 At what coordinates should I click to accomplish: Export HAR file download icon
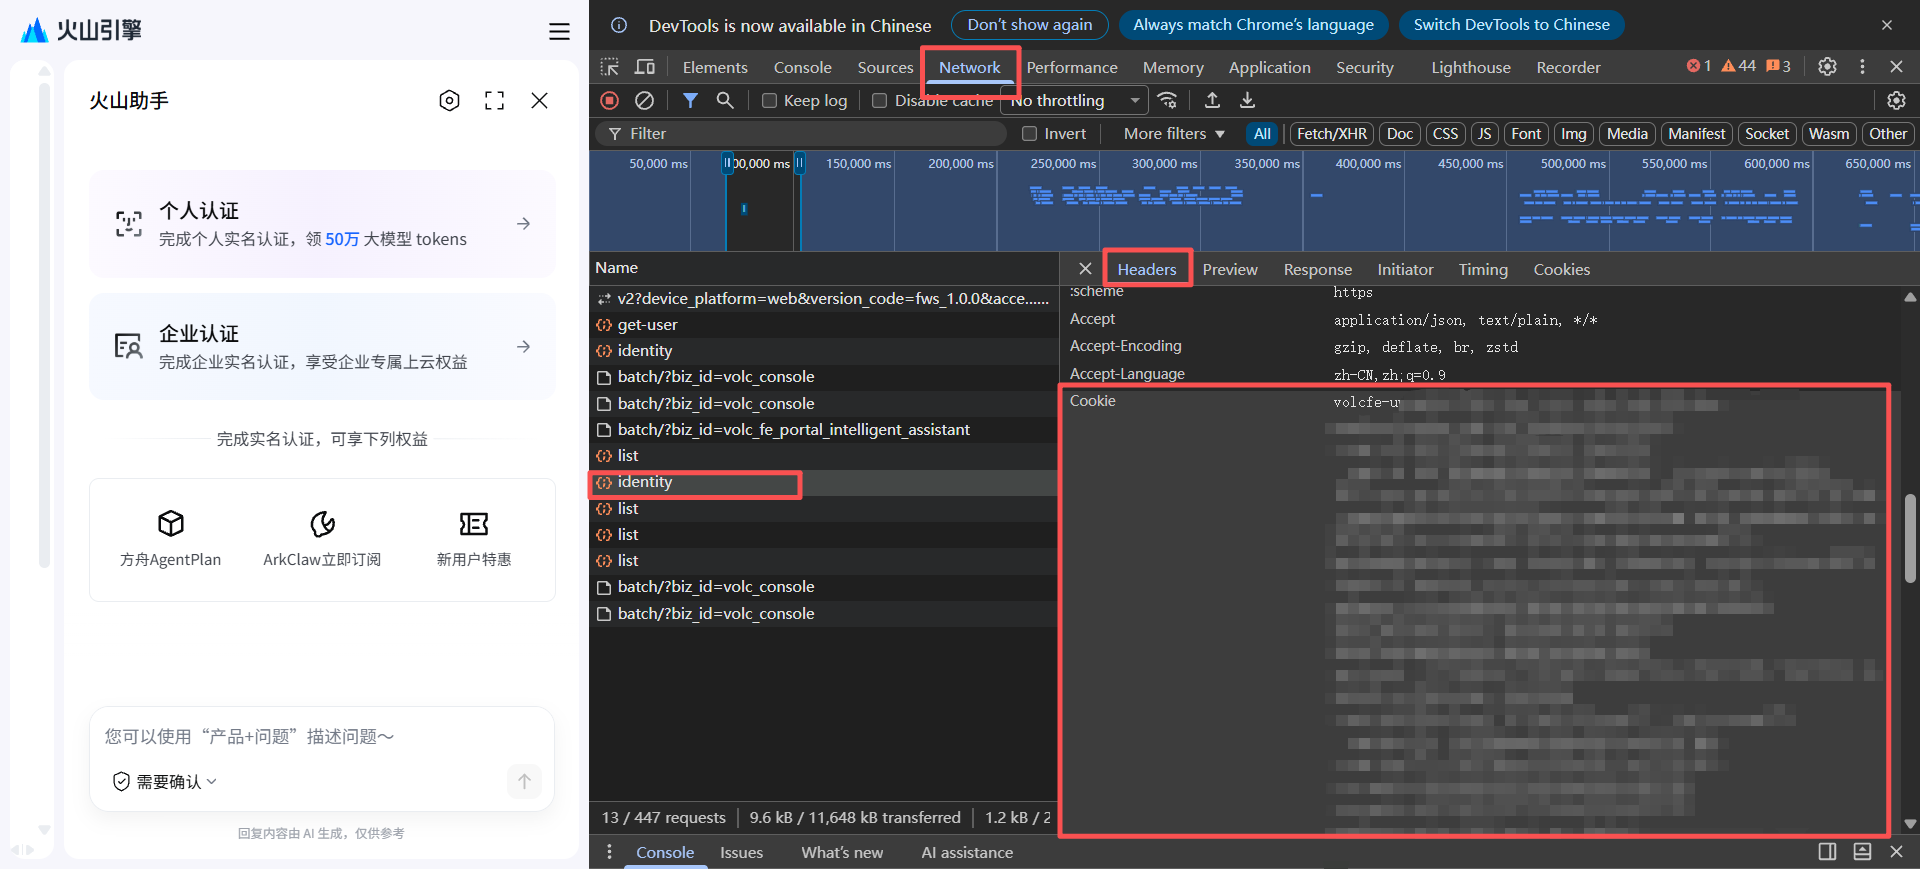click(x=1247, y=100)
